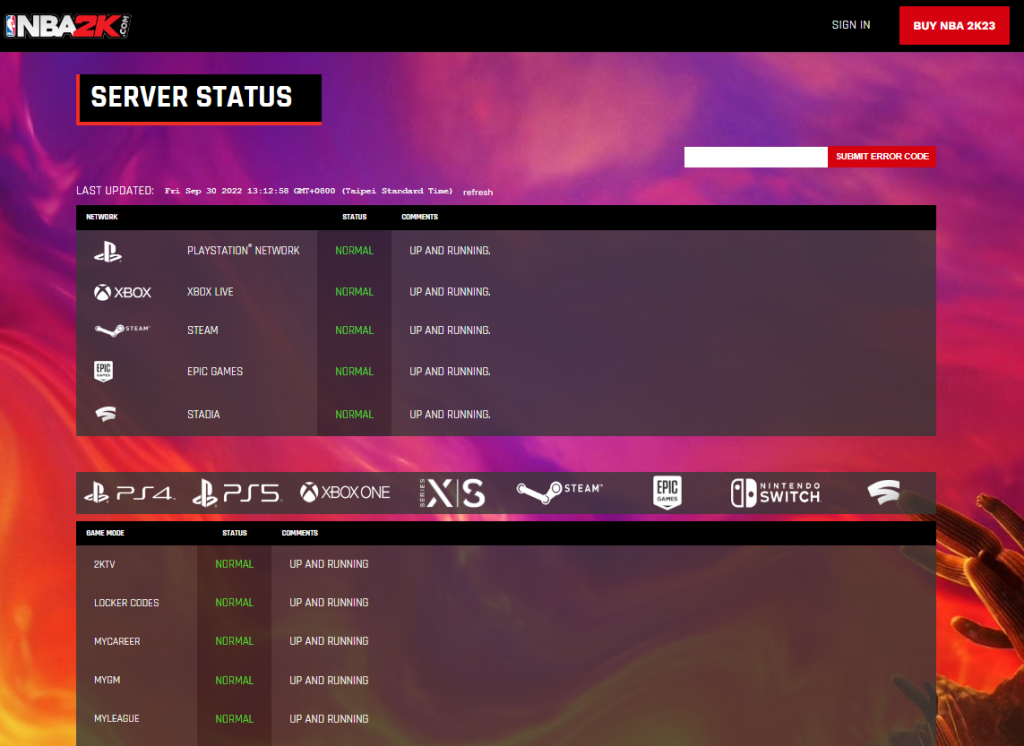
Task: Click Up and Running comment for Steam network
Action: pos(450,331)
